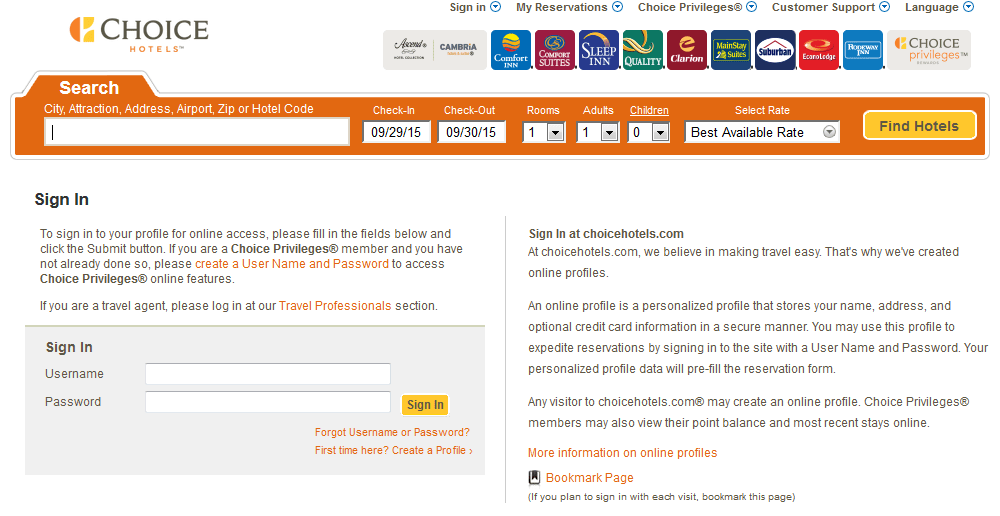1000x516 pixels.
Task: Select the Sleep Inn brand icon
Action: coord(599,50)
